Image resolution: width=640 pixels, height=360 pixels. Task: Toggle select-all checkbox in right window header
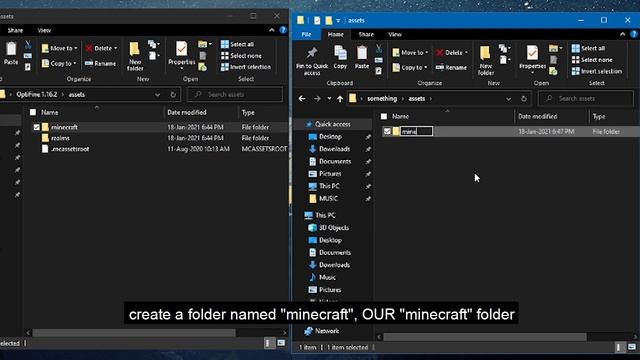(x=384, y=117)
